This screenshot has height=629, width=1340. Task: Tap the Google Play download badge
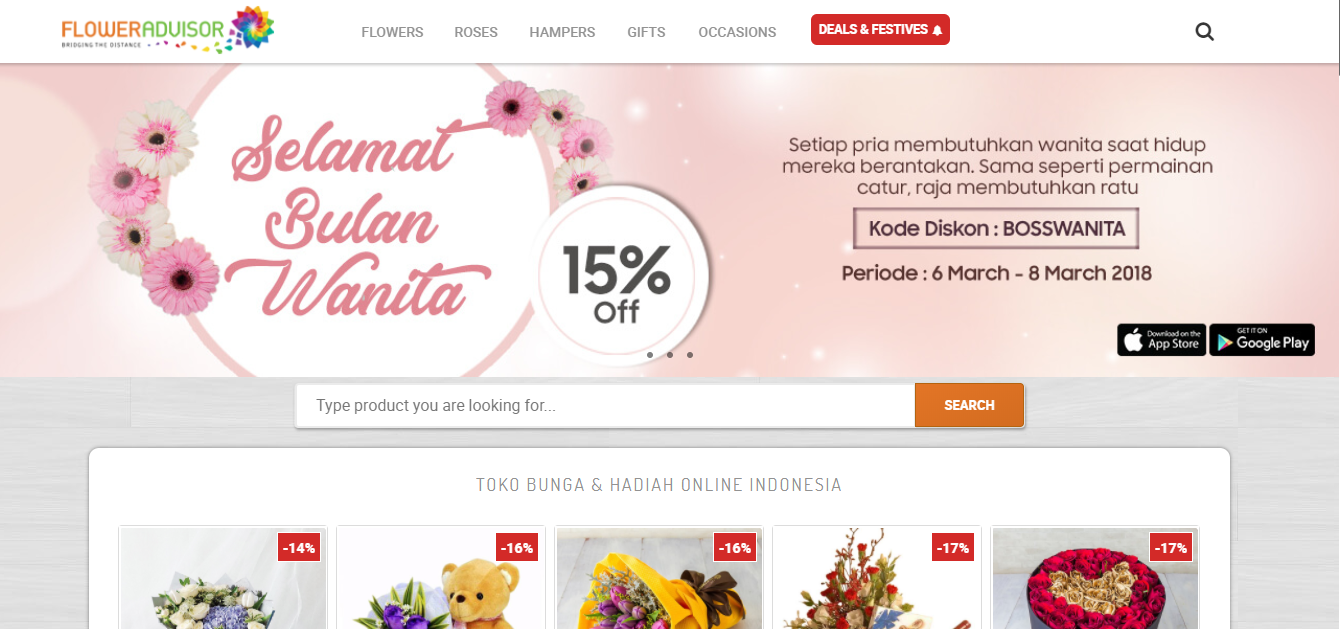(x=1262, y=340)
